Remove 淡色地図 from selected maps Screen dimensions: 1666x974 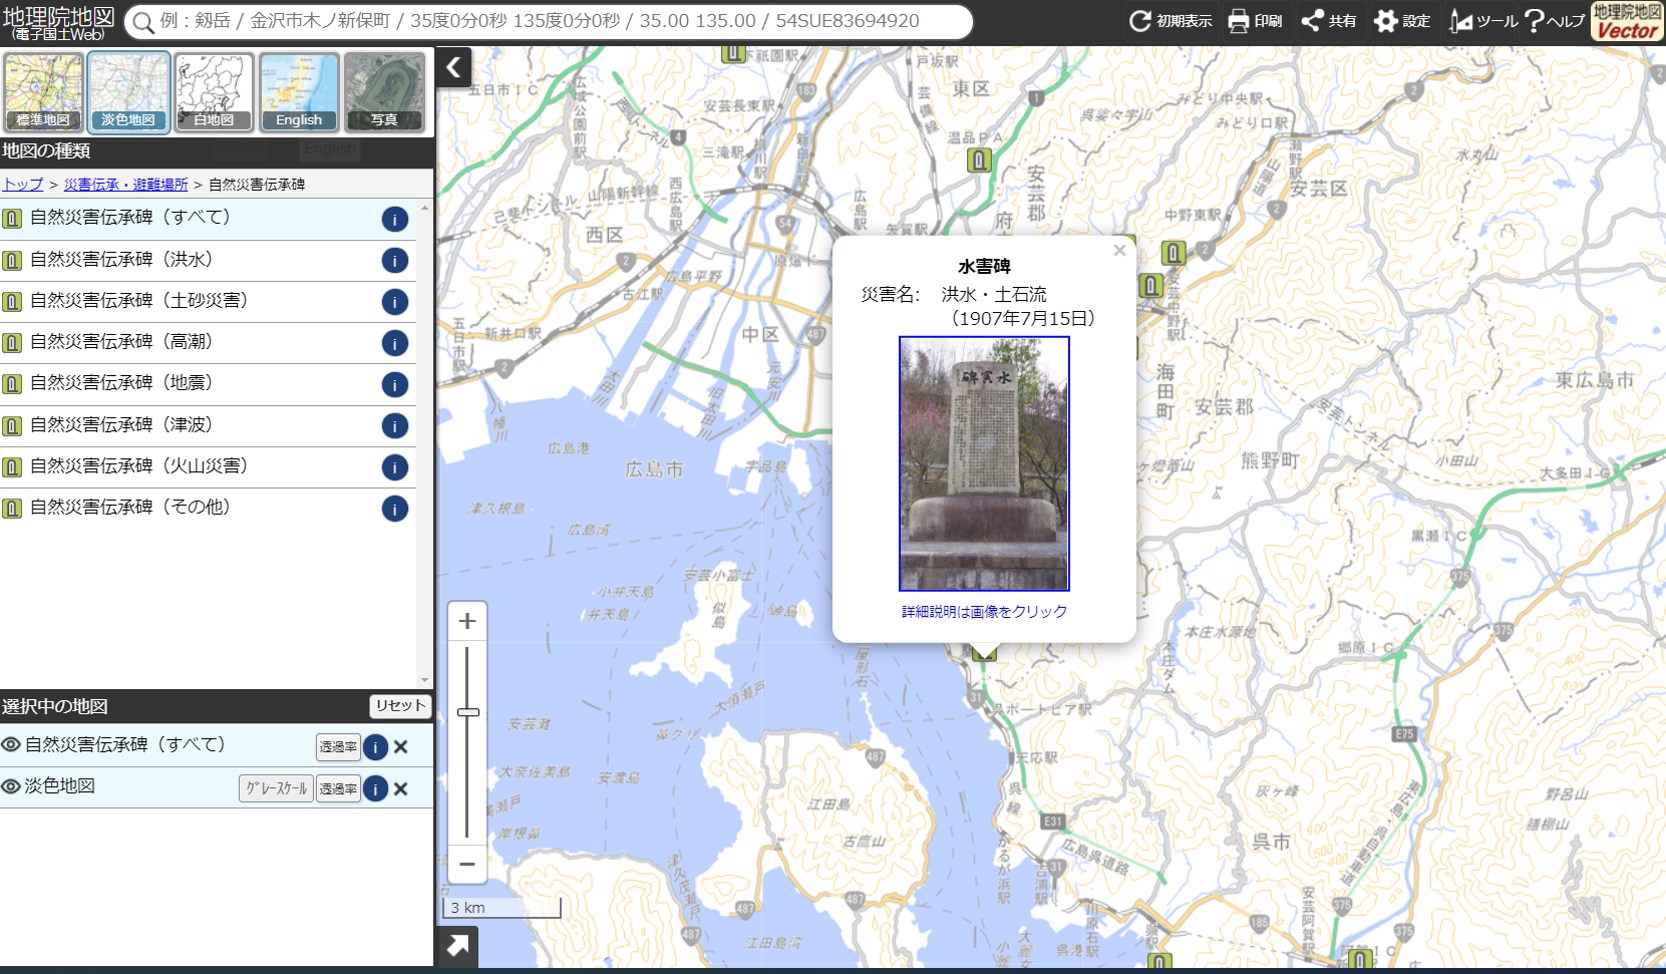click(x=401, y=789)
